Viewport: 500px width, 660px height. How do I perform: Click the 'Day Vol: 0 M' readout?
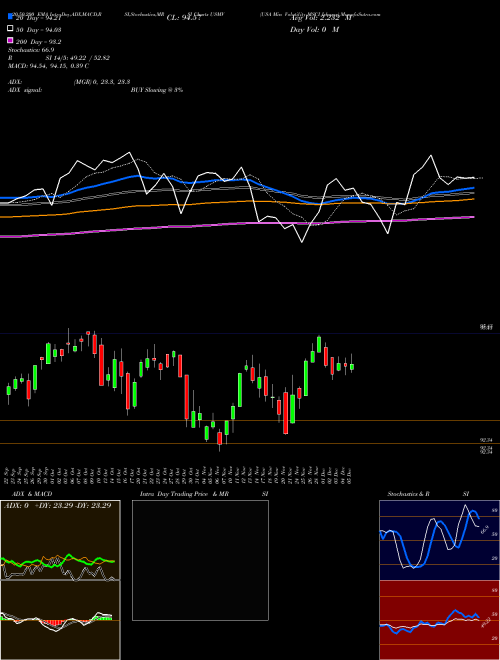click(x=314, y=29)
